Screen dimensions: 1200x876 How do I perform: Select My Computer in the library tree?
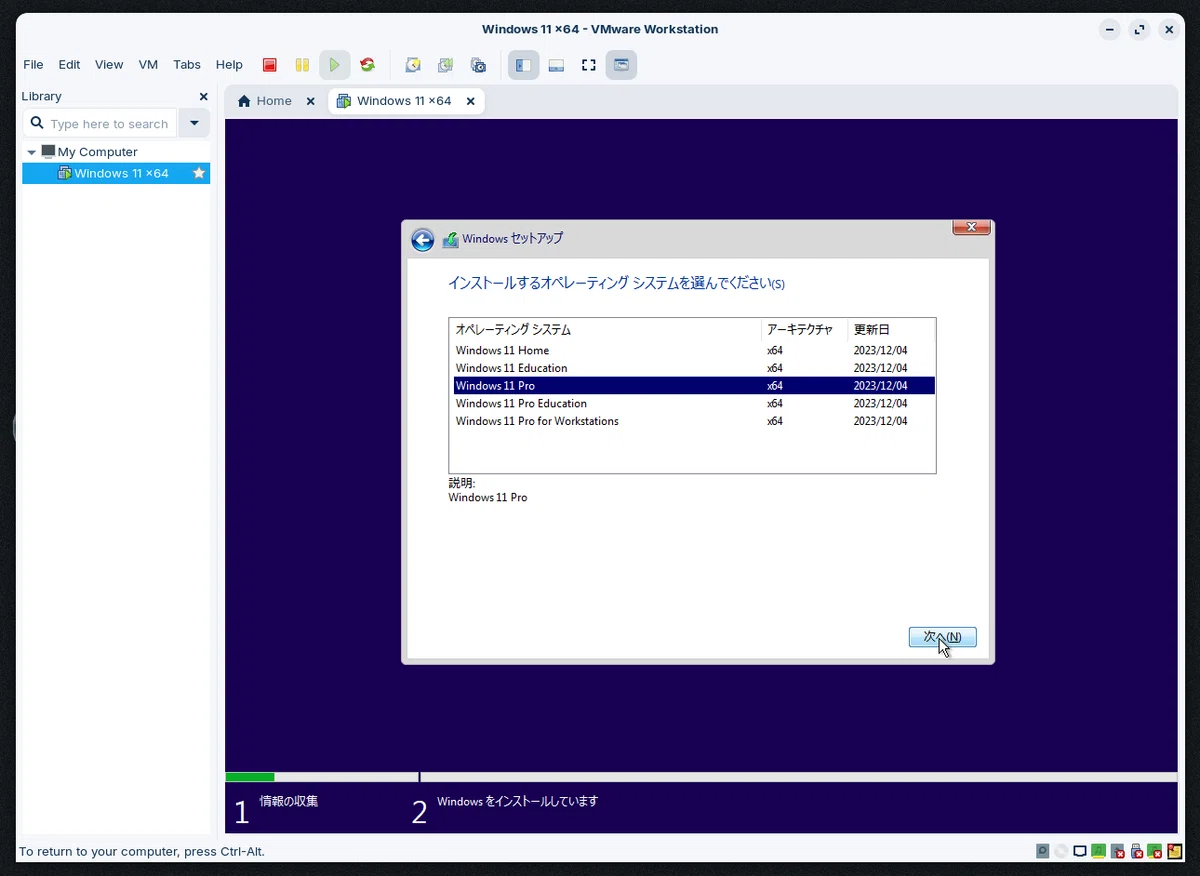pos(97,152)
